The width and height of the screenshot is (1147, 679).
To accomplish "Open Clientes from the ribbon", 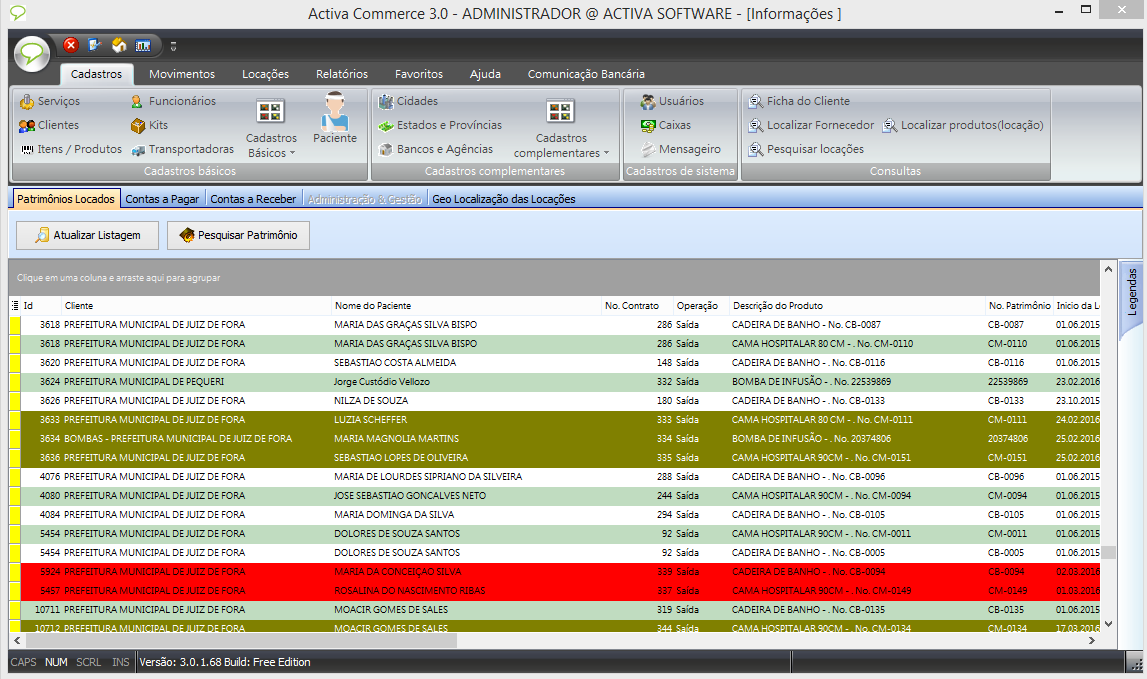I will (x=49, y=125).
